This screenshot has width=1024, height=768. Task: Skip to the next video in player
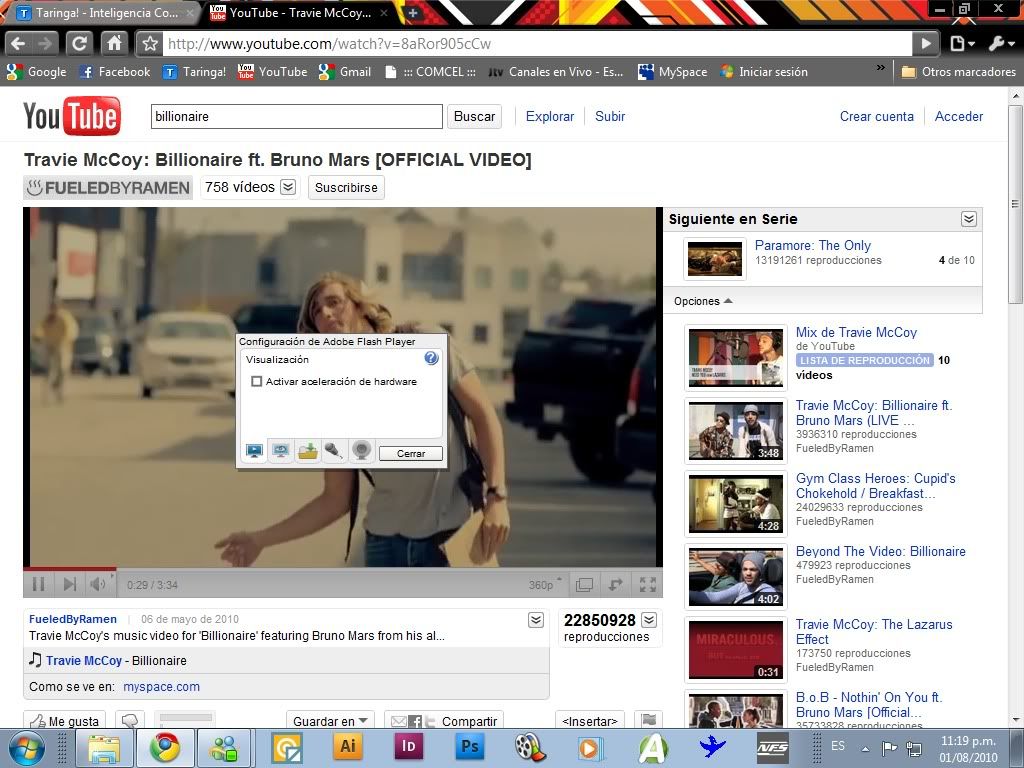tap(69, 584)
